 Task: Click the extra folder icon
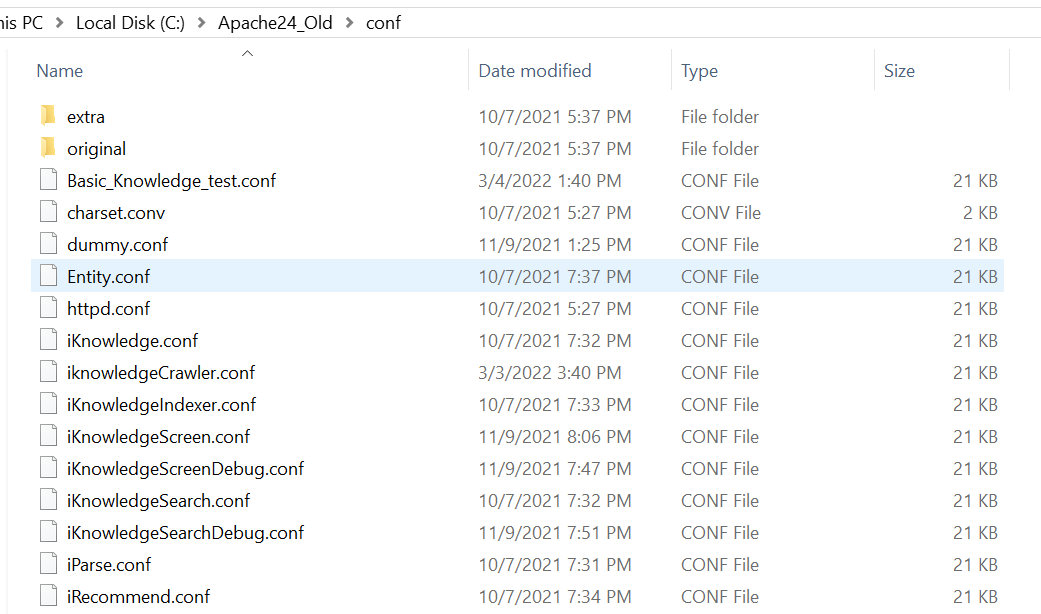tap(48, 116)
